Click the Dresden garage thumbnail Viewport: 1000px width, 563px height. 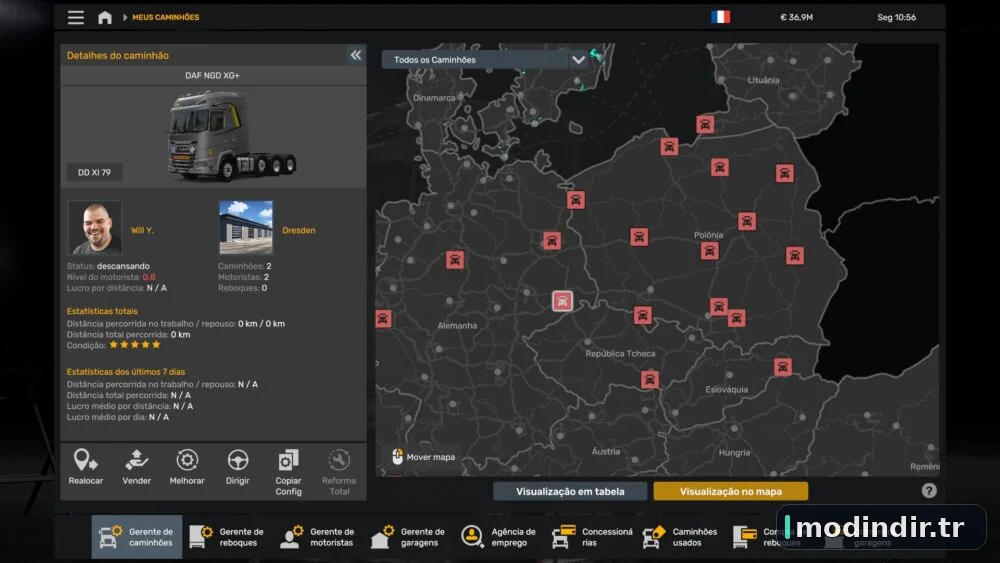[246, 228]
